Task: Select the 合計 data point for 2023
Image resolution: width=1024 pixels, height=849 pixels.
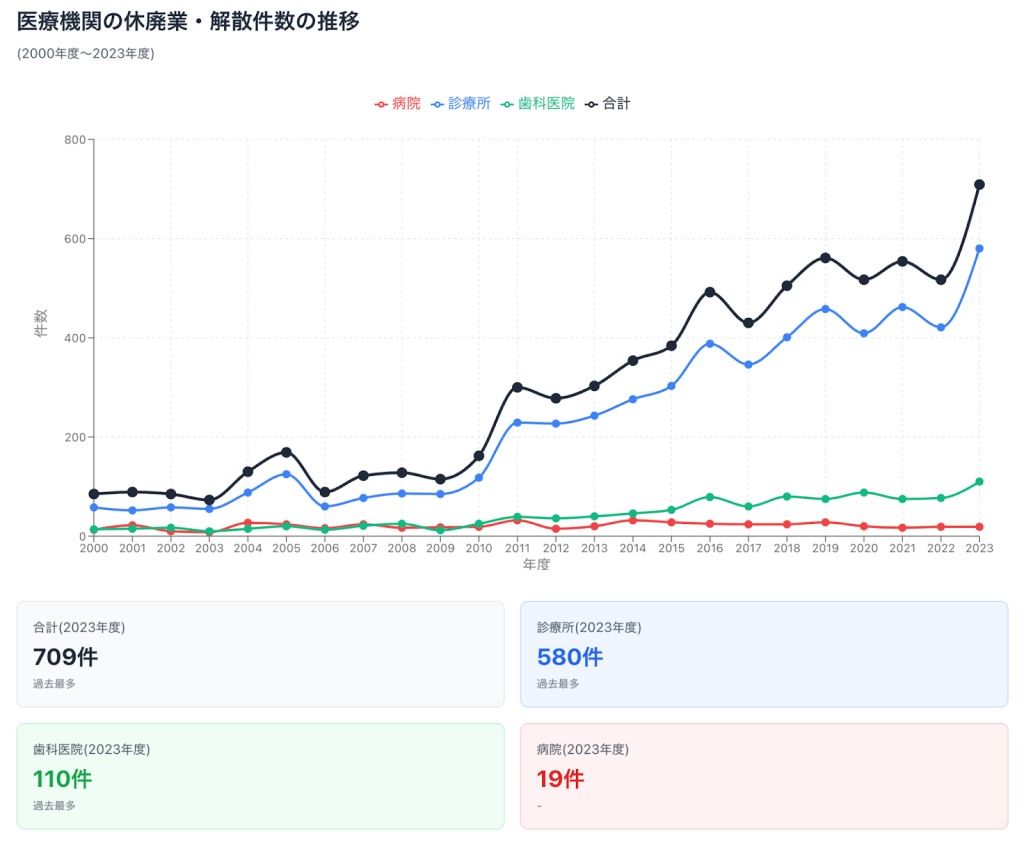Action: pos(979,184)
